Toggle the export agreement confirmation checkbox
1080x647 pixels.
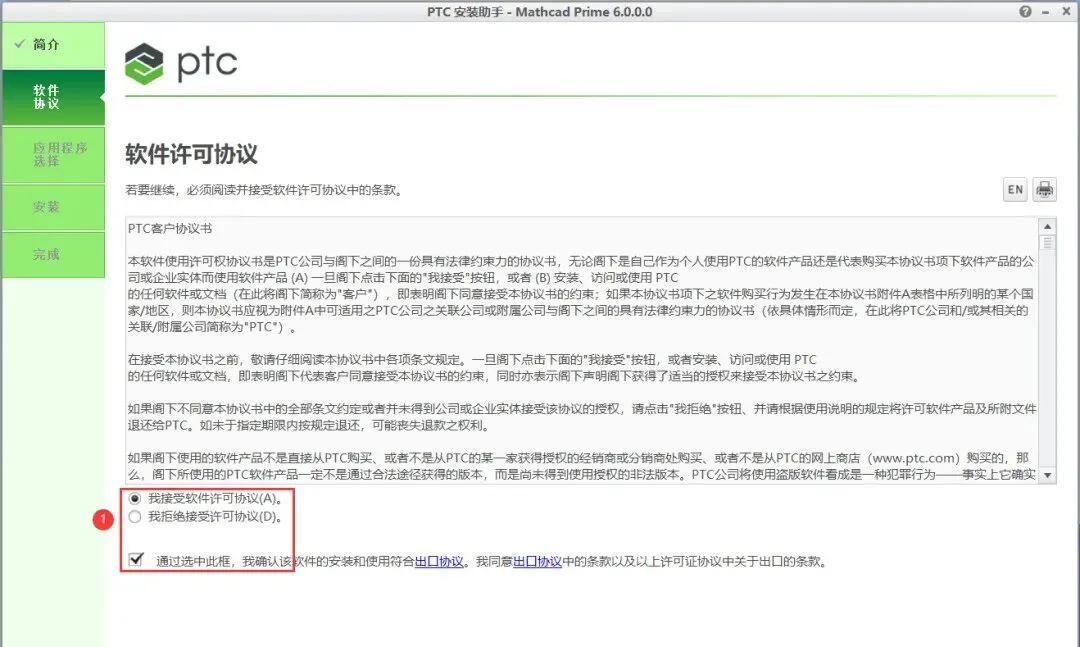(x=136, y=559)
